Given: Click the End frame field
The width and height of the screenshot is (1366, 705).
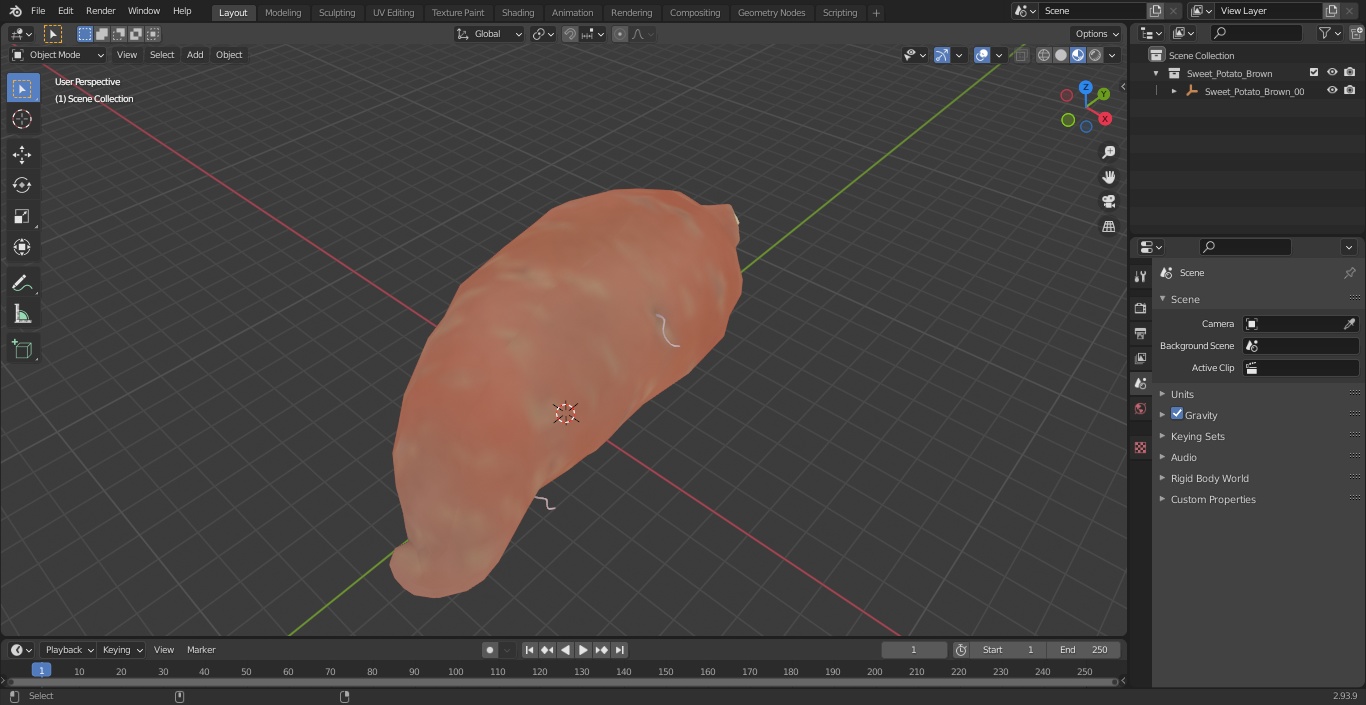Looking at the screenshot, I should 1084,650.
